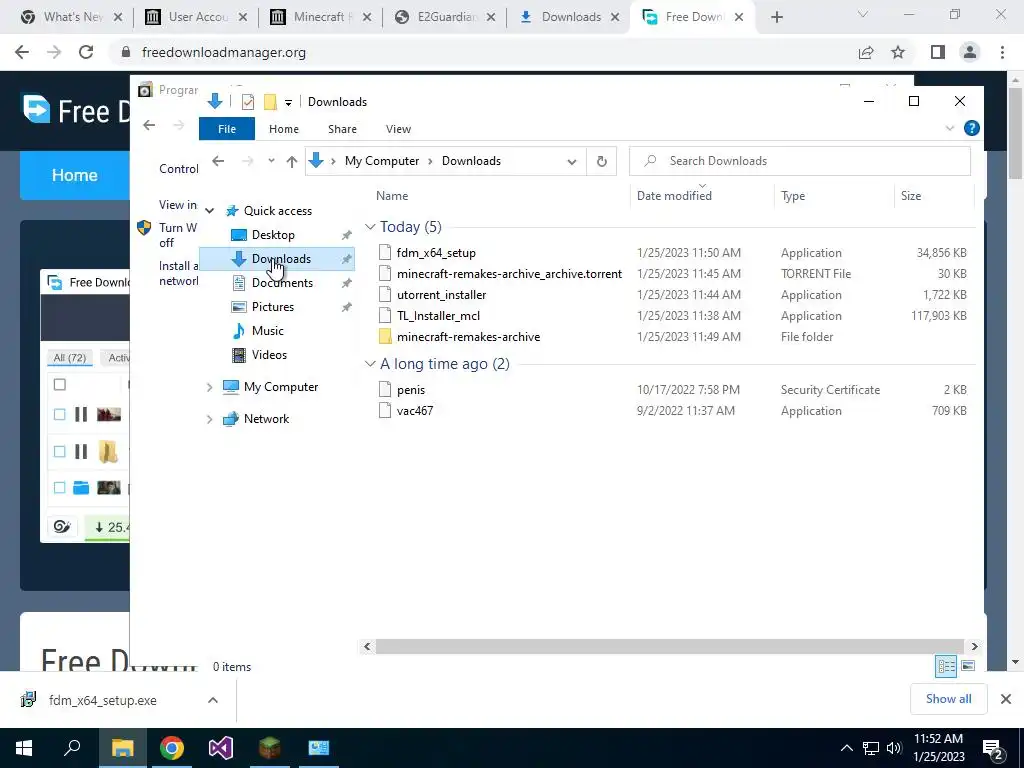This screenshot has width=1024, height=768.
Task: Switch to the E2Guardian browser tab
Action: [x=445, y=17]
